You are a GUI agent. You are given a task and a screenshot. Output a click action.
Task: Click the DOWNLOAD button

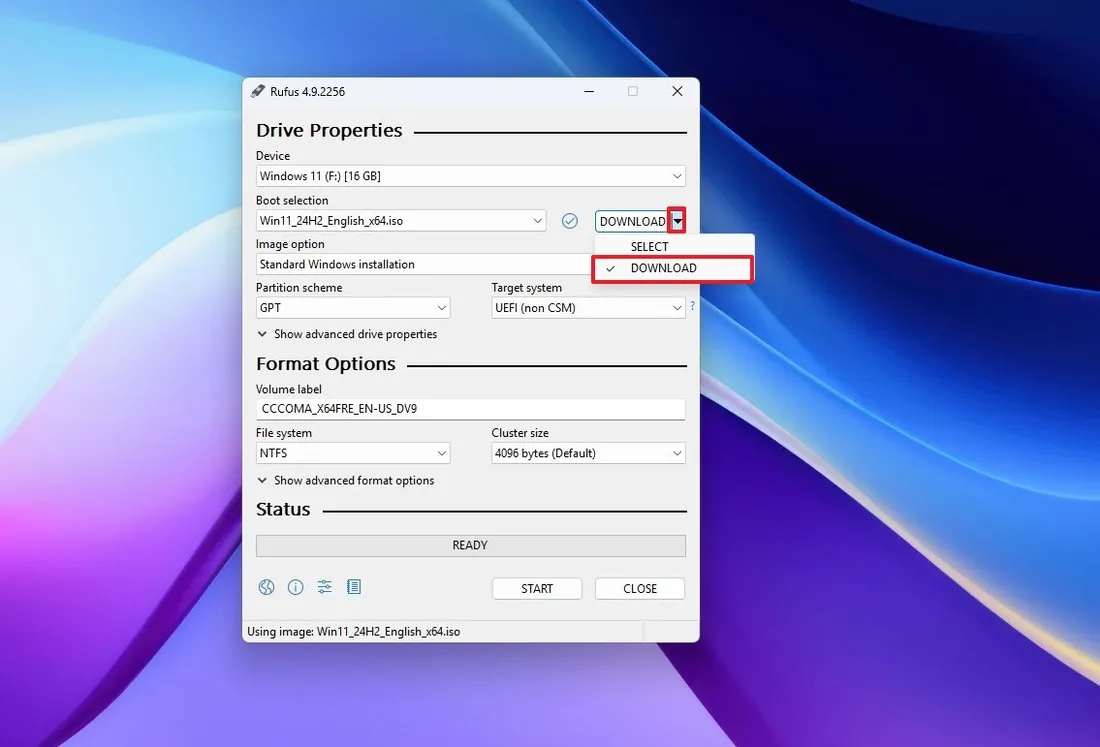click(632, 221)
